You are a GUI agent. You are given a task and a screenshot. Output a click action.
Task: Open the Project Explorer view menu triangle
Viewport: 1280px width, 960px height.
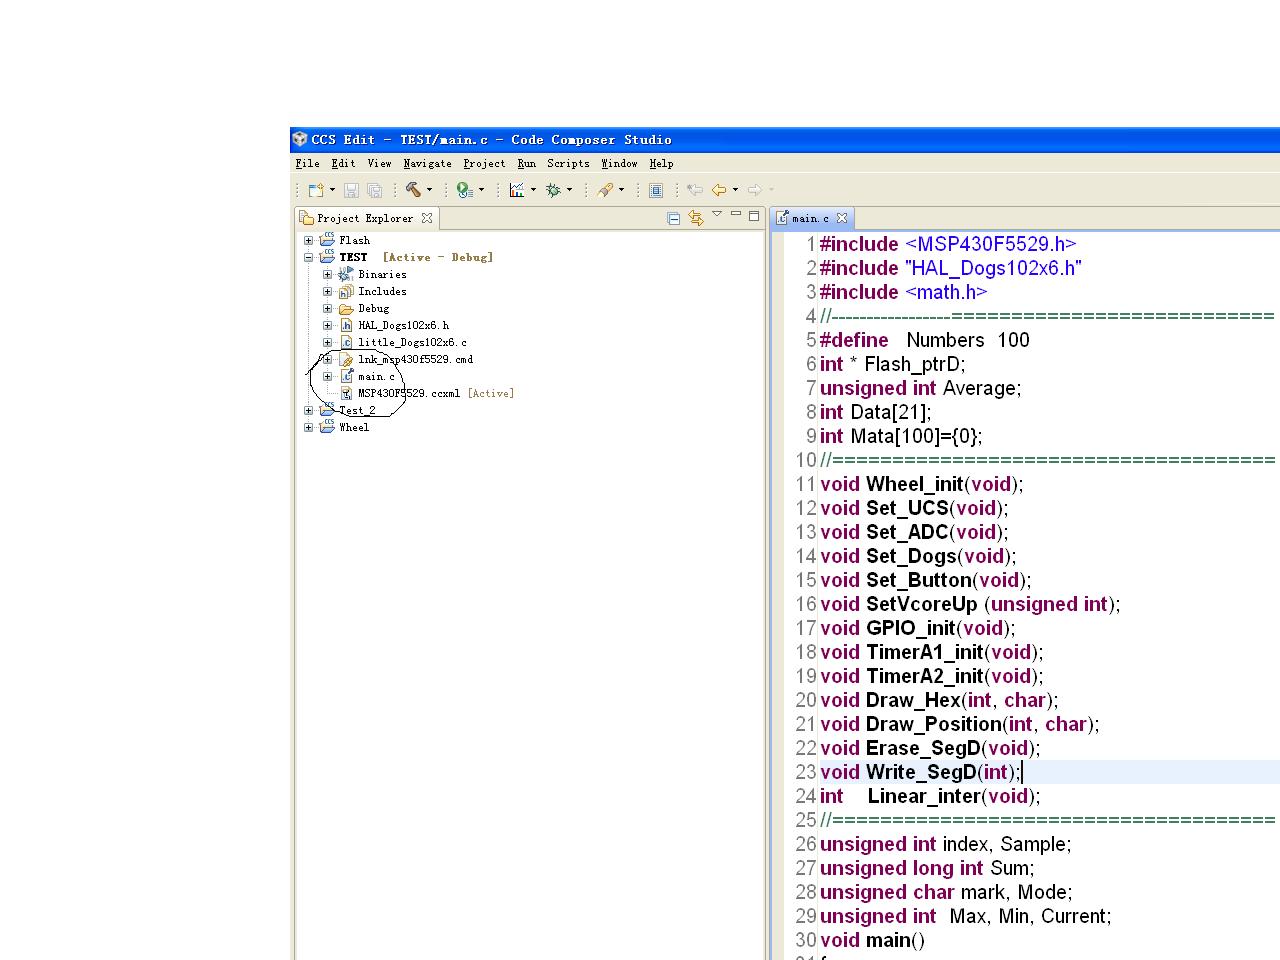[x=717, y=215]
